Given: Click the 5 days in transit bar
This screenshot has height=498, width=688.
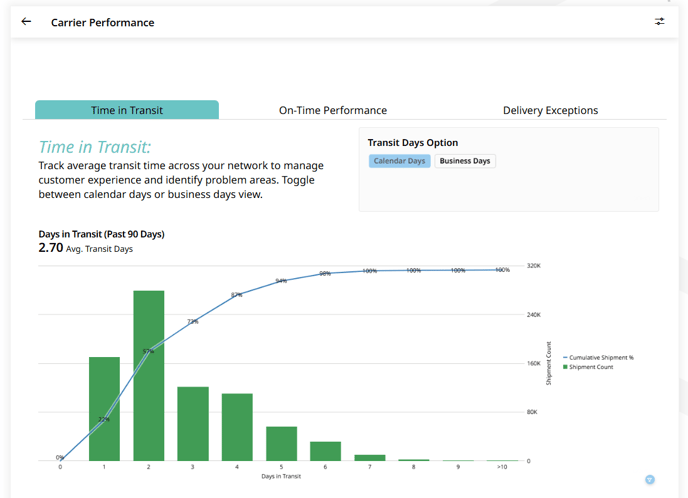Looking at the screenshot, I should [x=281, y=443].
